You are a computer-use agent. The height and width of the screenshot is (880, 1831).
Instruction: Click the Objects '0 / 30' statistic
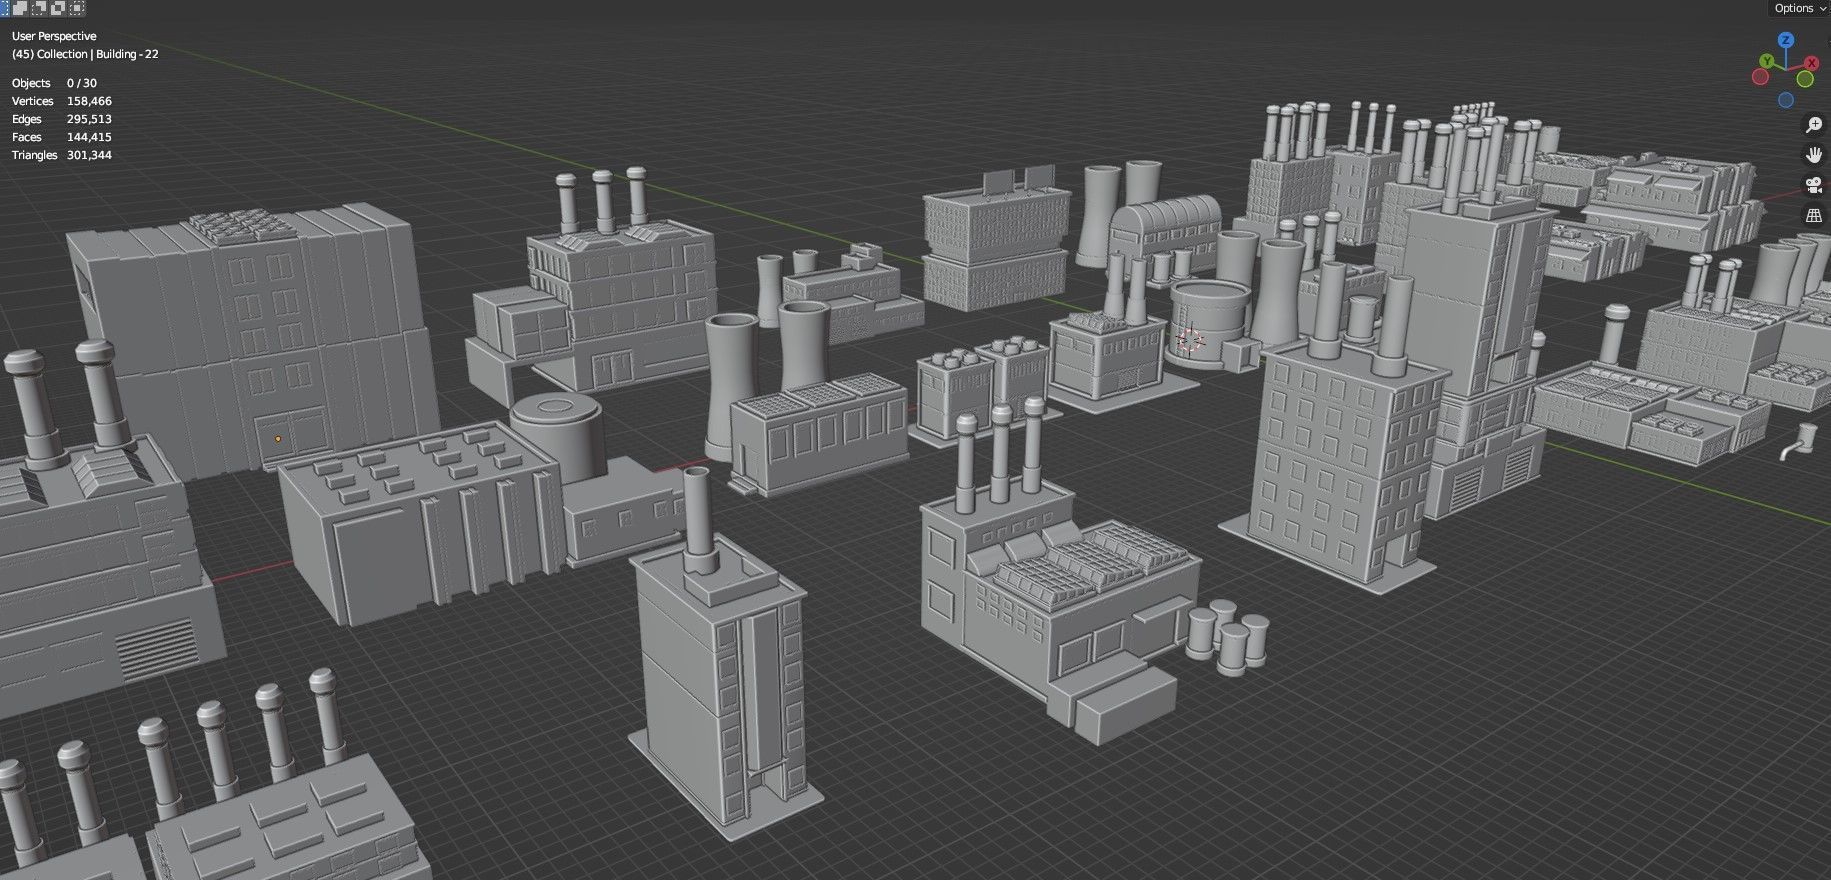82,83
